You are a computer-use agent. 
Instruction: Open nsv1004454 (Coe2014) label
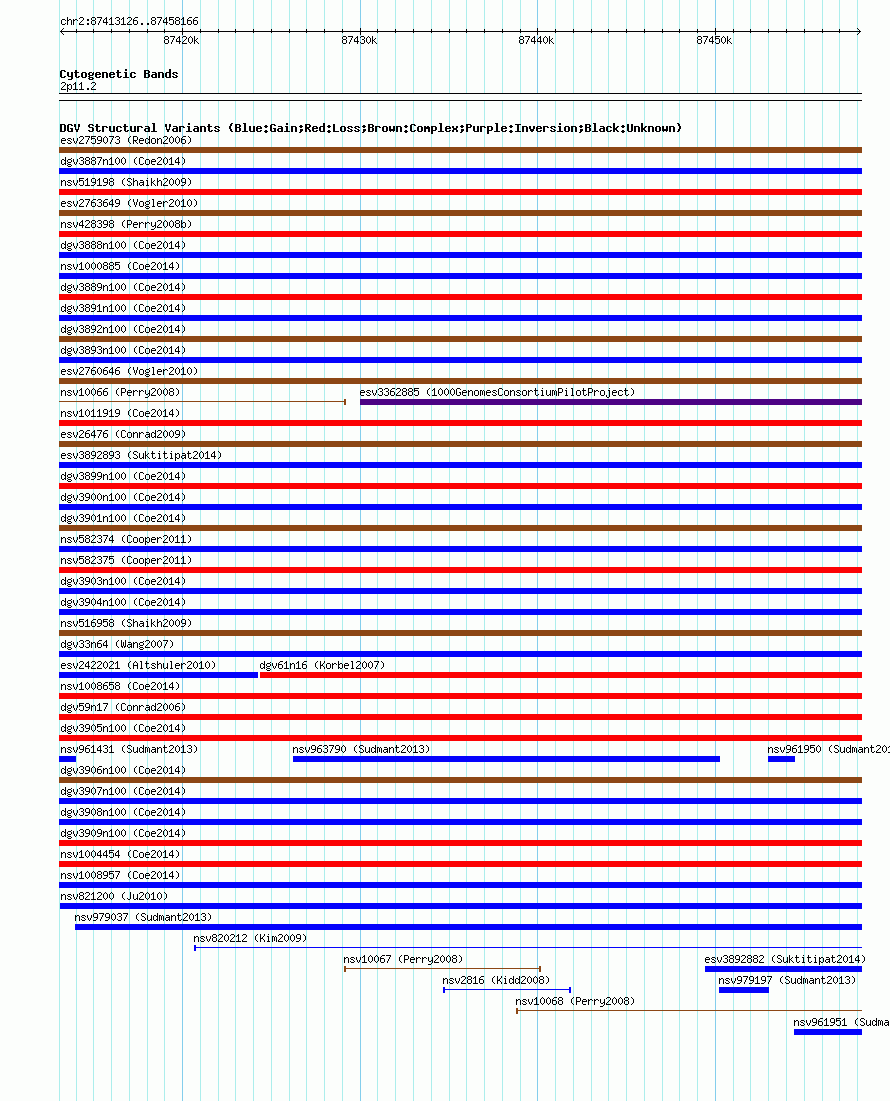[x=120, y=856]
